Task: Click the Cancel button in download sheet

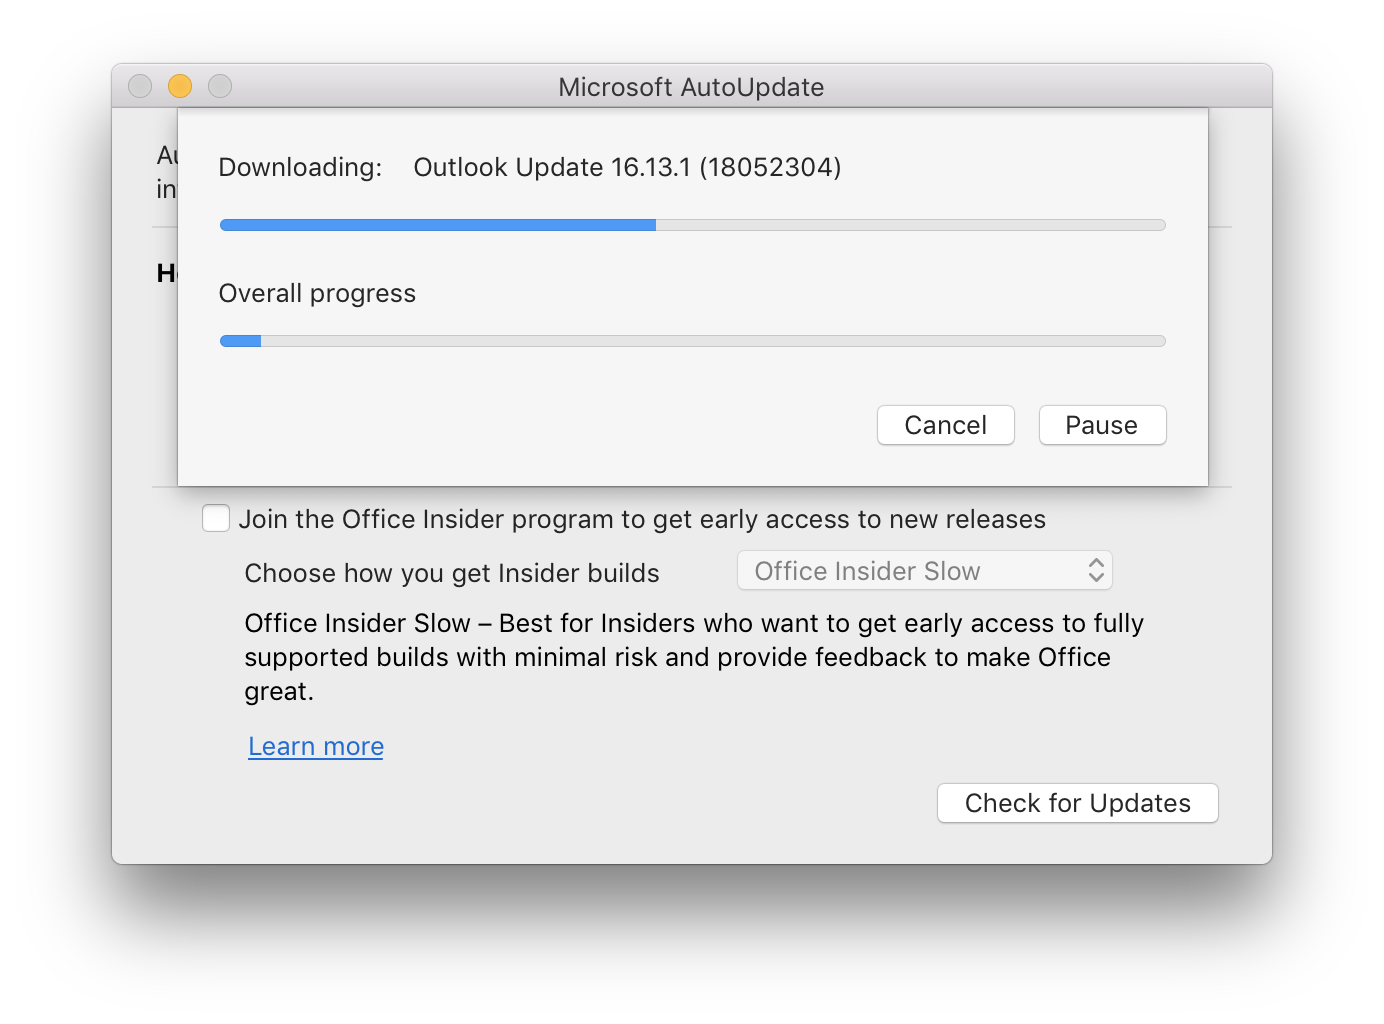Action: coord(945,425)
